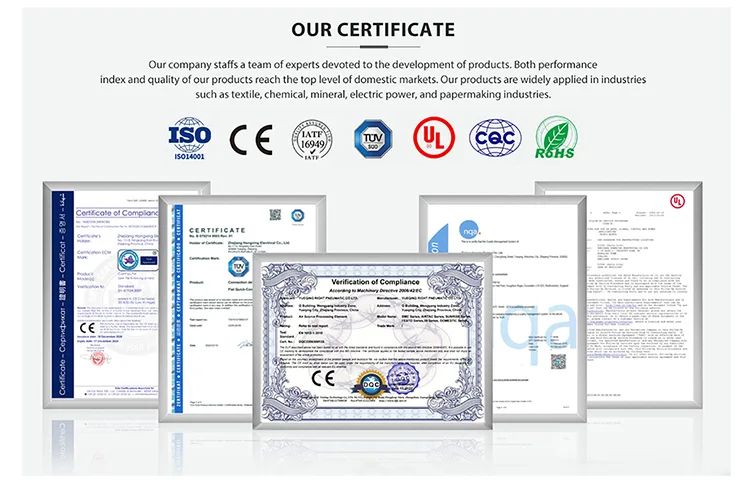The image size is (750, 487).
Task: Click the 'Certificate of Compliance' title text
Action: click(117, 213)
